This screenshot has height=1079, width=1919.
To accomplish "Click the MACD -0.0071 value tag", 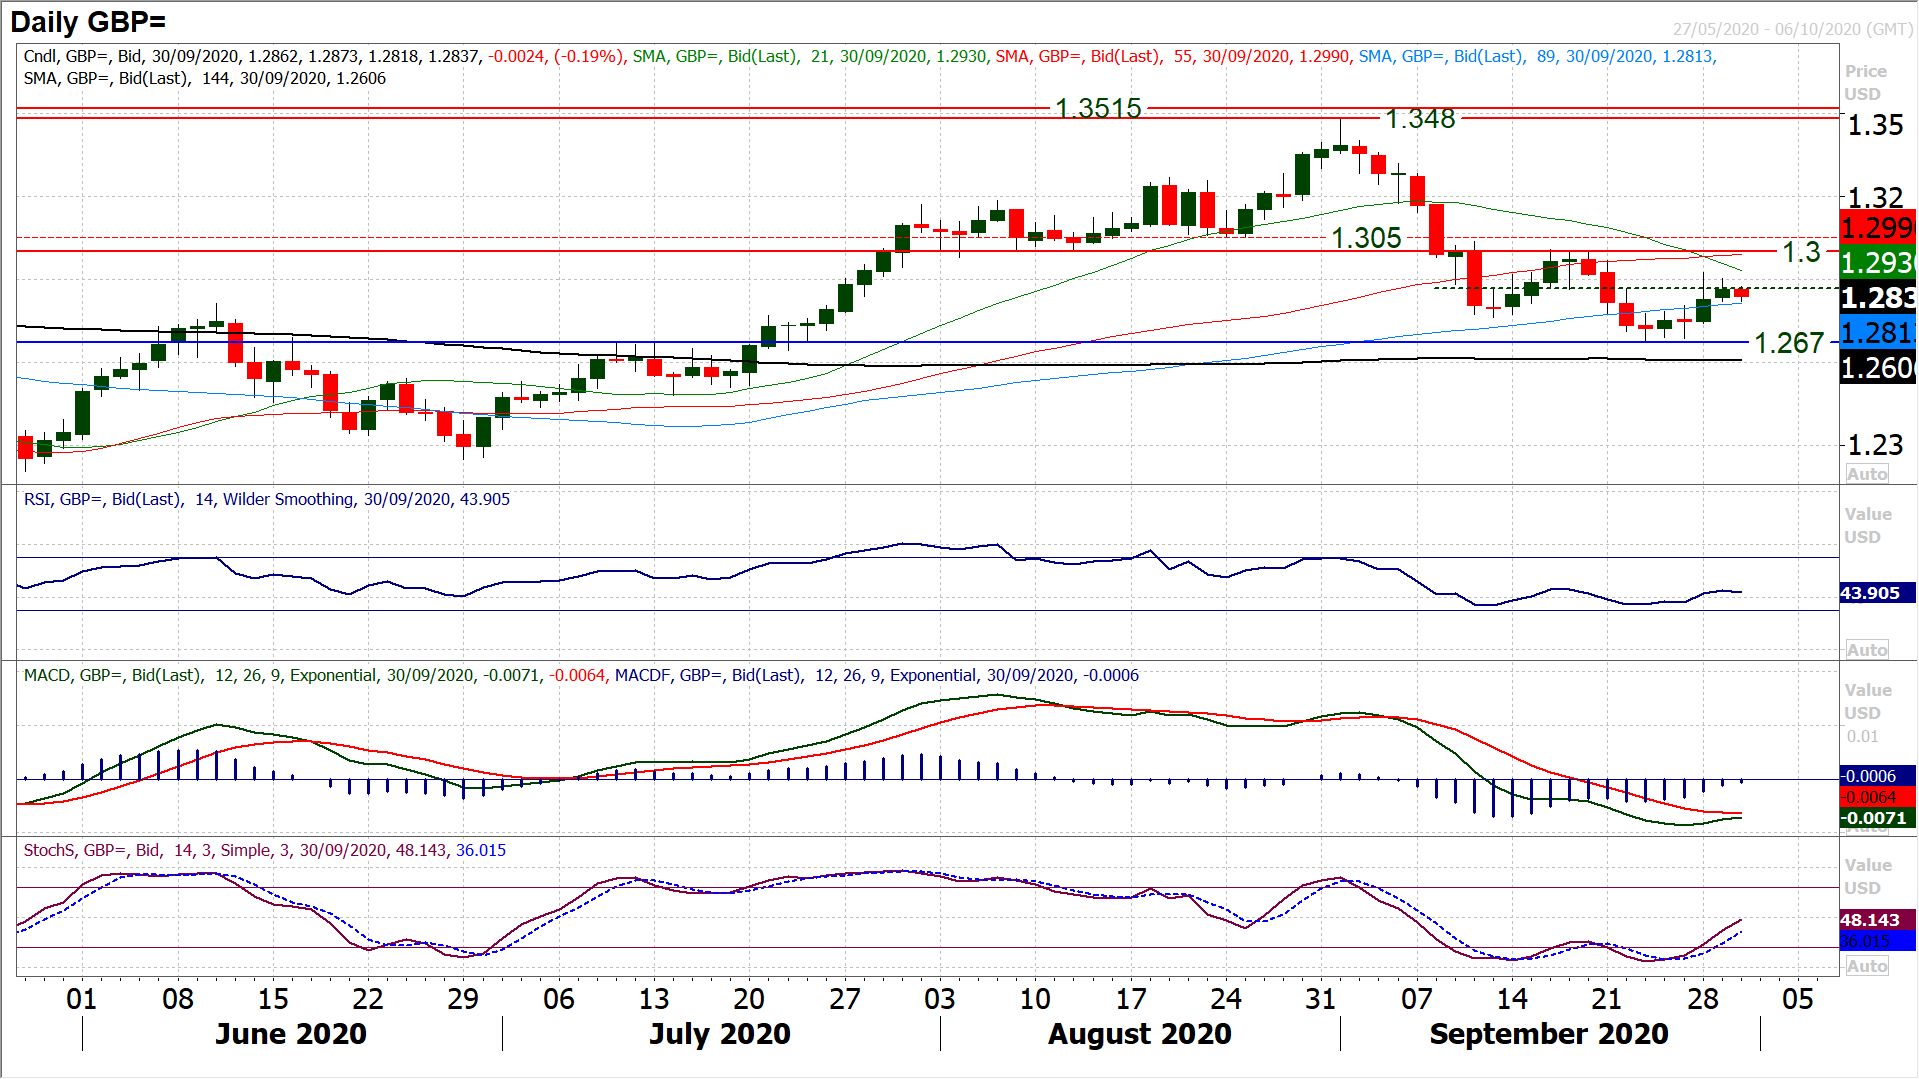I will 1874,818.
